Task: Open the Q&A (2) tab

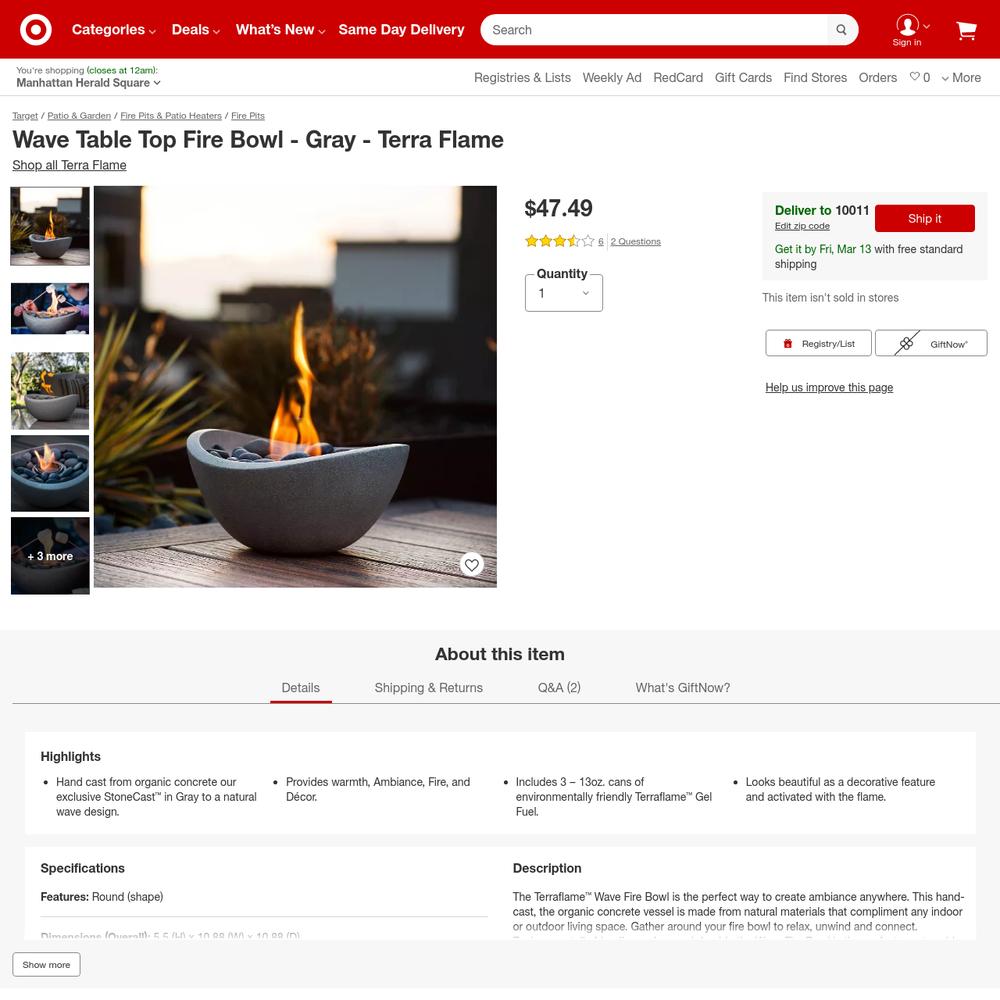Action: (x=559, y=688)
